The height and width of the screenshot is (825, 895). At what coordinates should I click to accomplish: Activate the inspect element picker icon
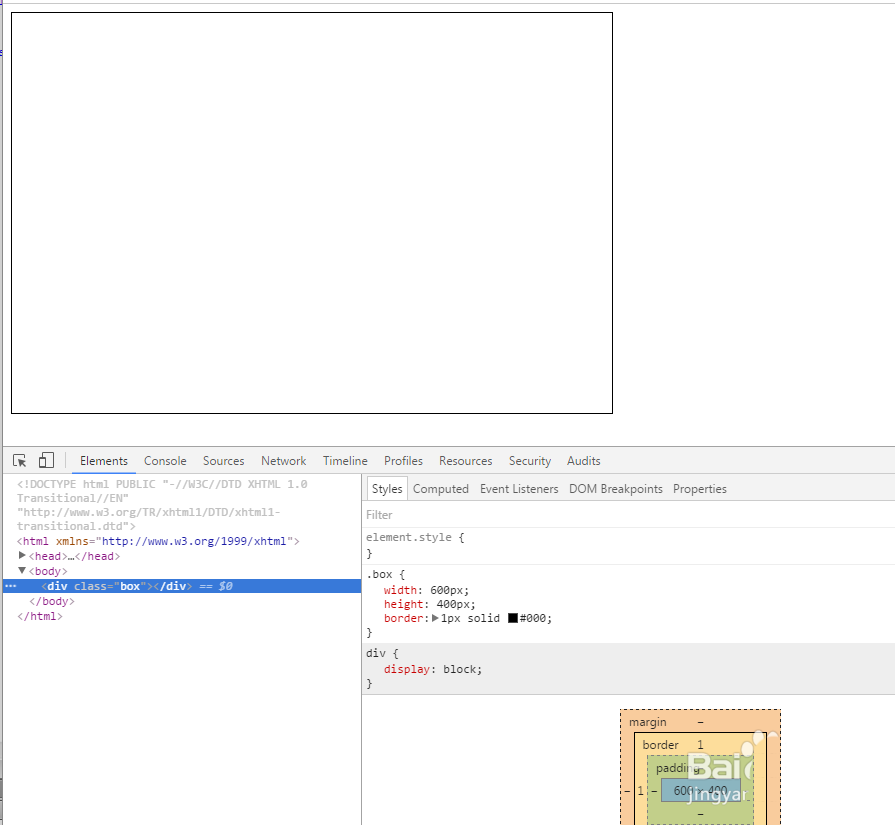[20, 461]
